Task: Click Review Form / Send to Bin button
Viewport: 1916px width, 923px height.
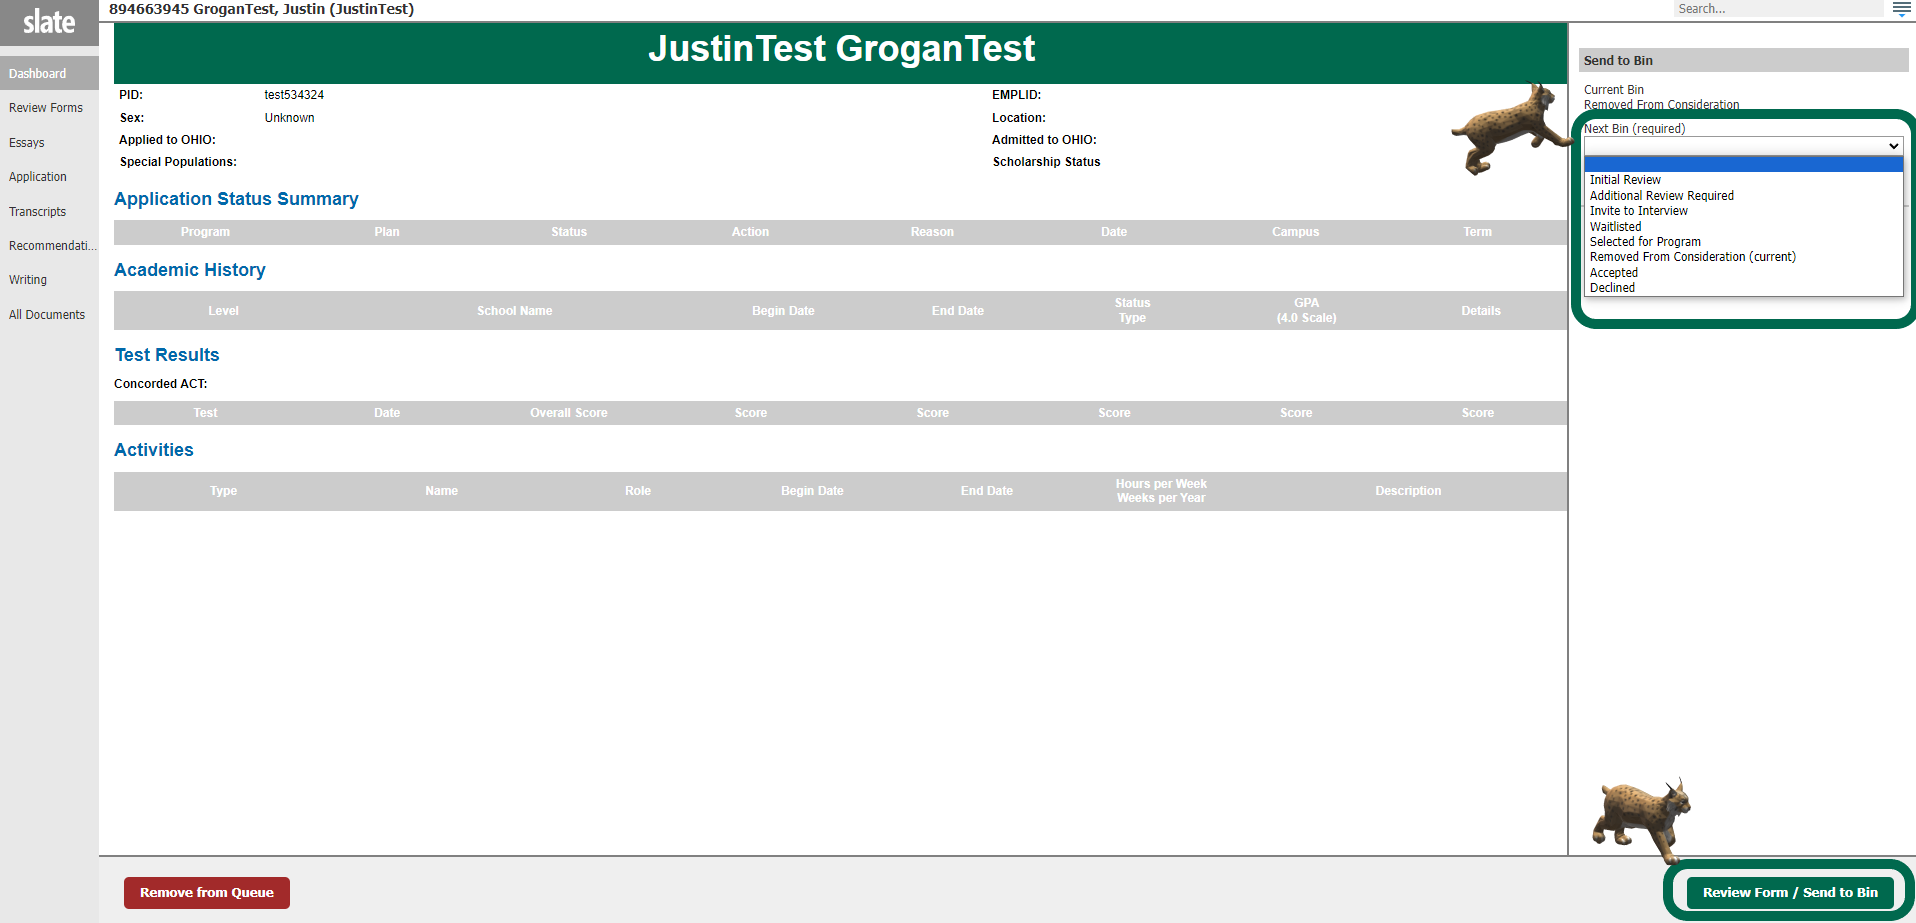Action: tap(1790, 893)
